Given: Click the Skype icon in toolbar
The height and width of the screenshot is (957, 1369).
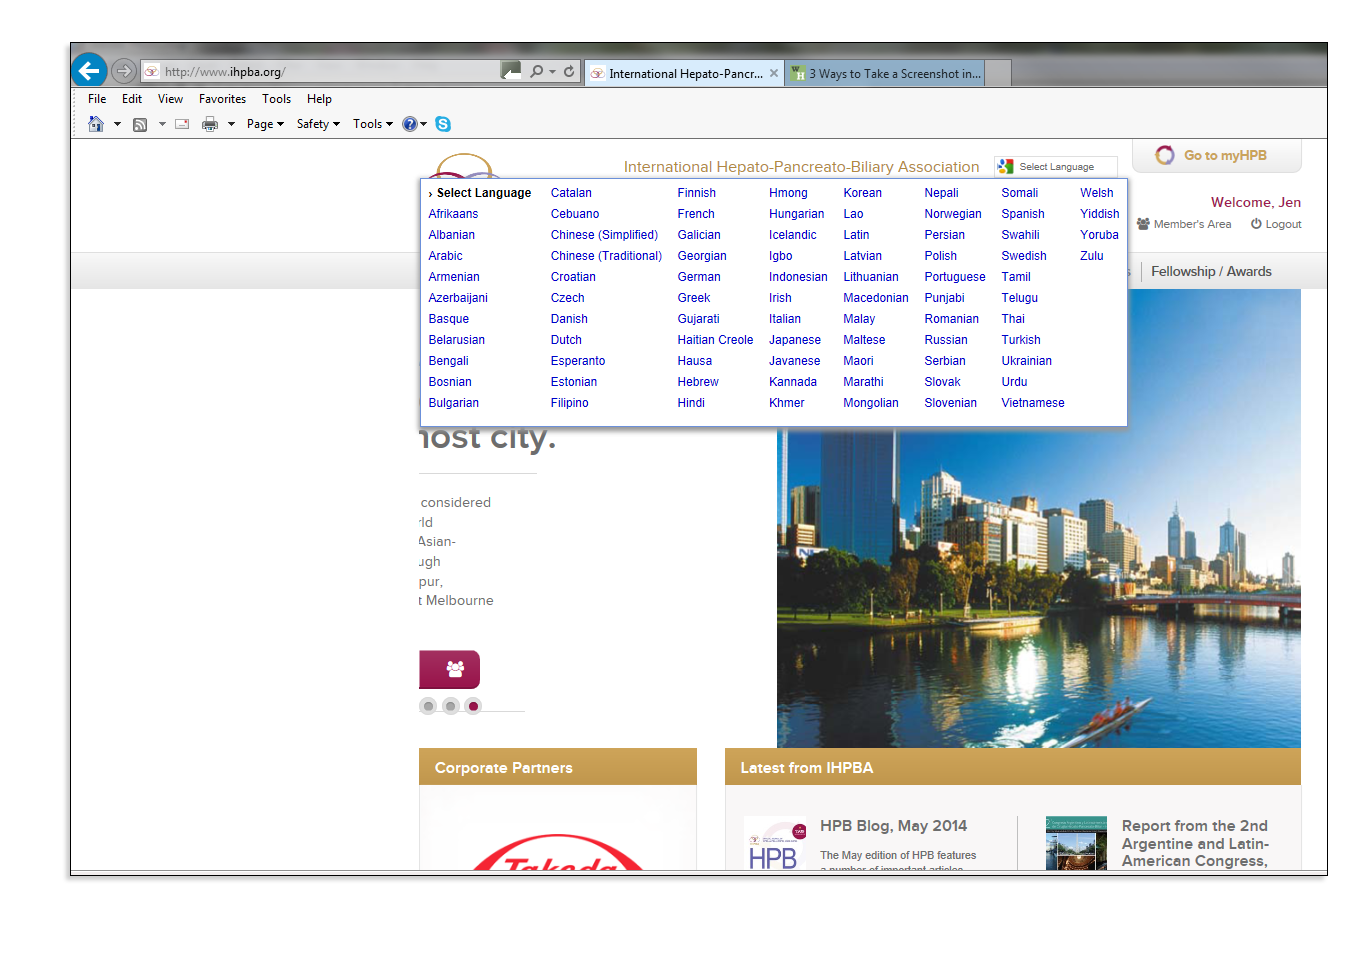Looking at the screenshot, I should [x=443, y=124].
